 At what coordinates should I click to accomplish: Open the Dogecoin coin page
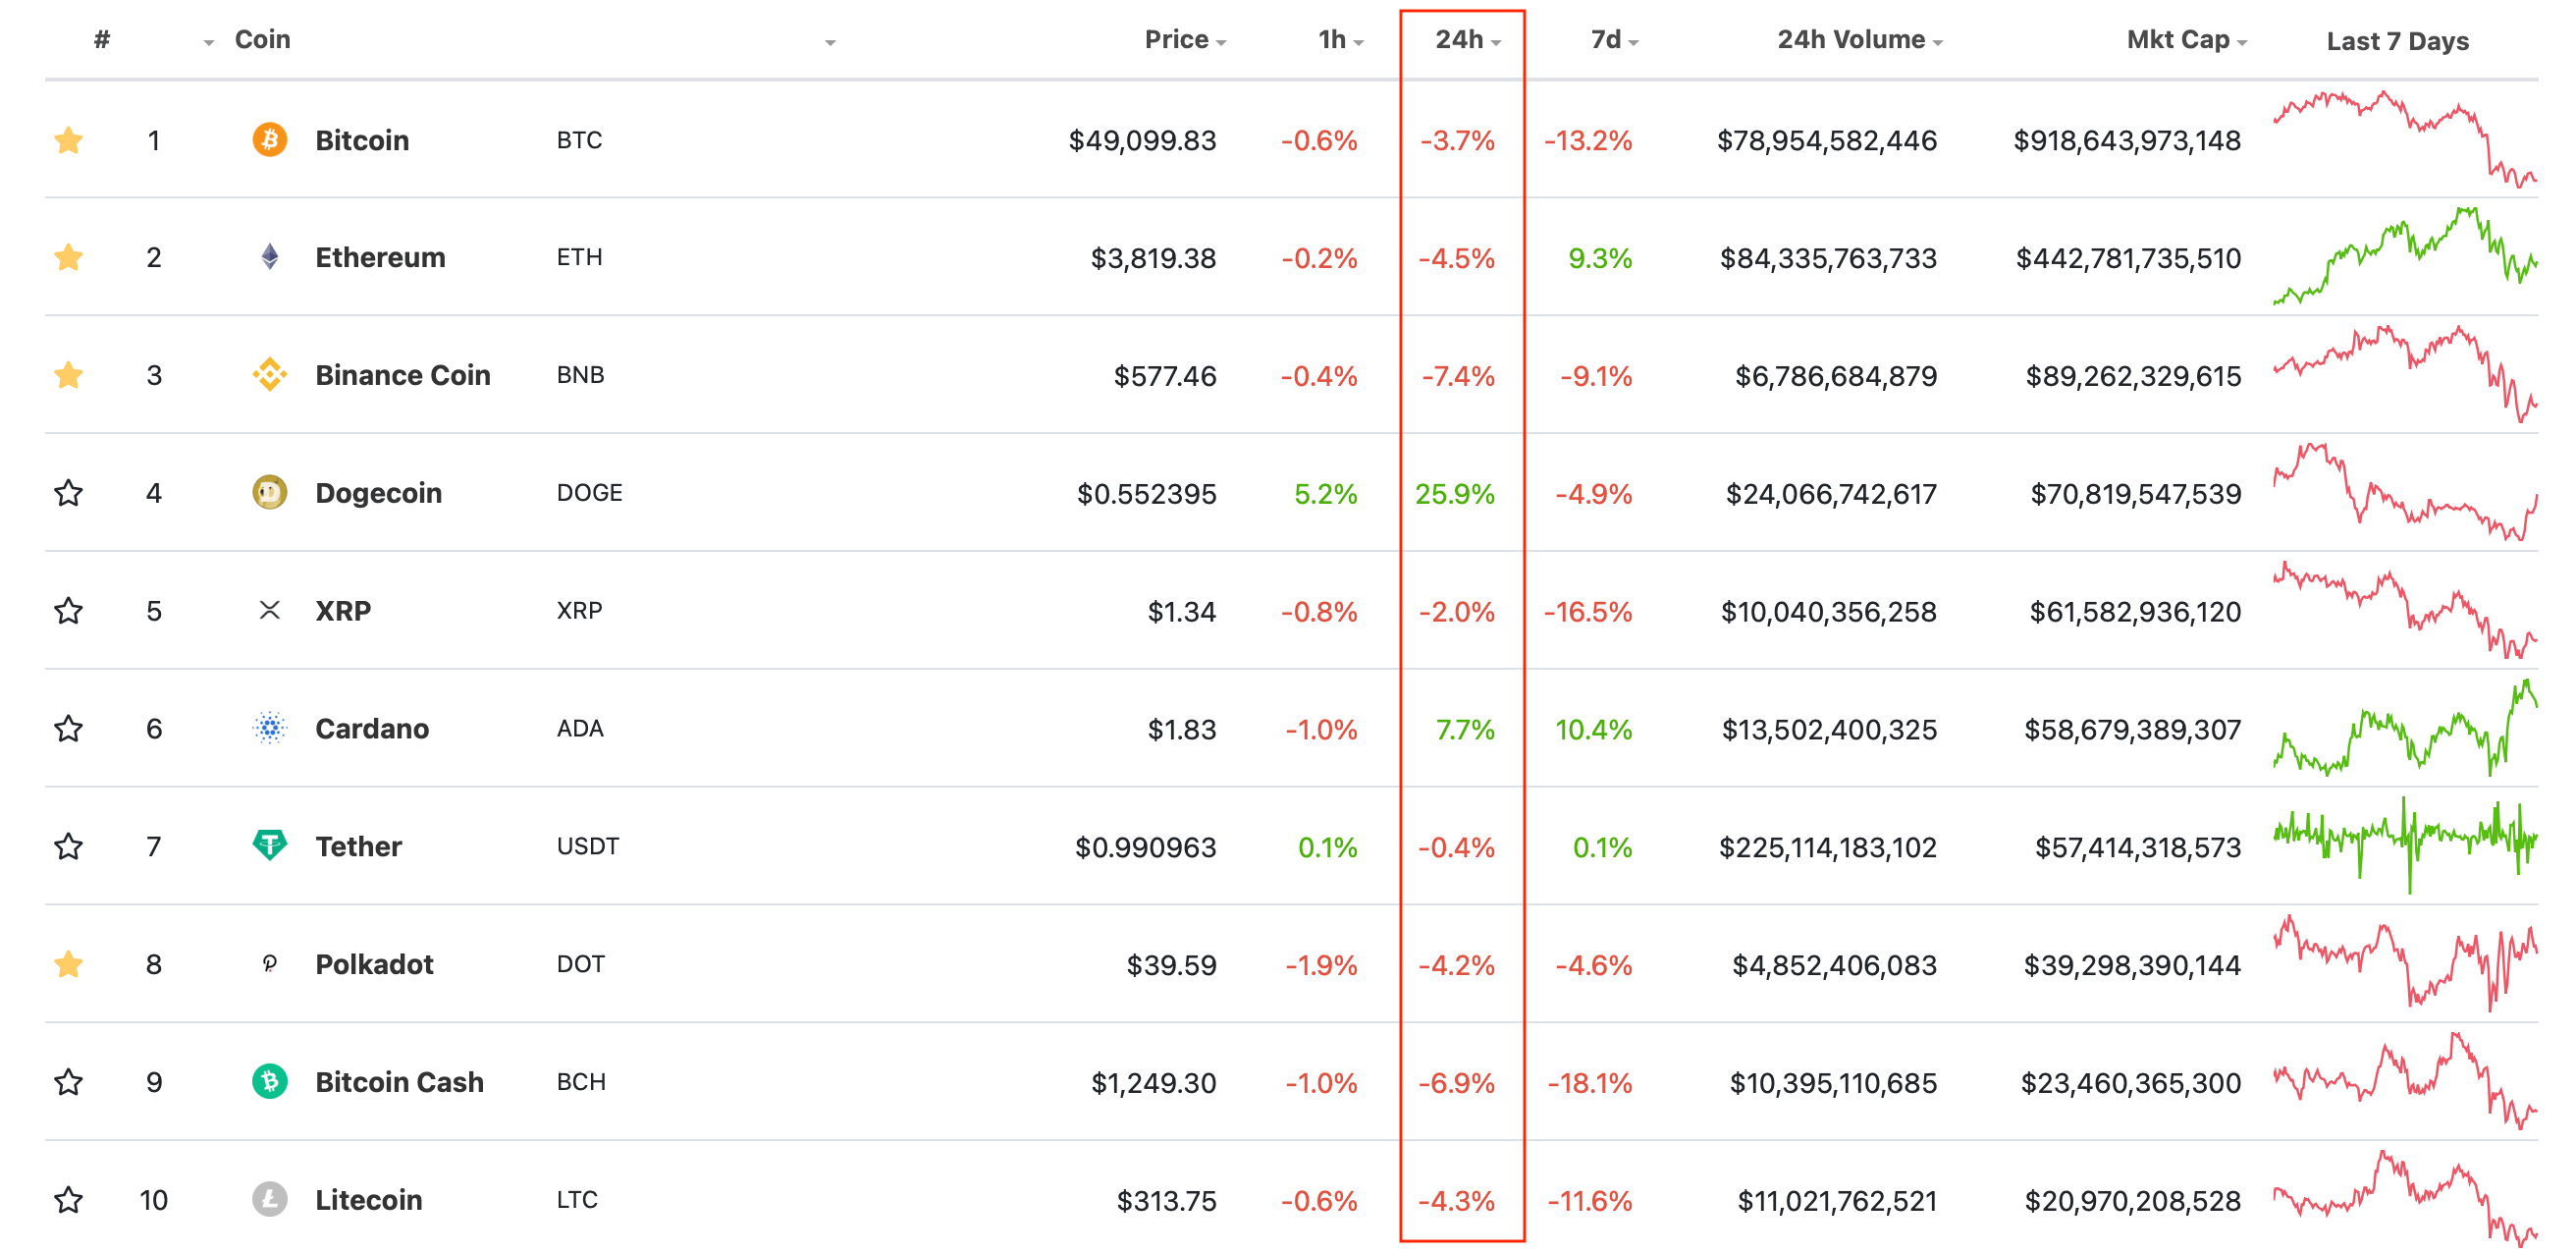point(378,493)
